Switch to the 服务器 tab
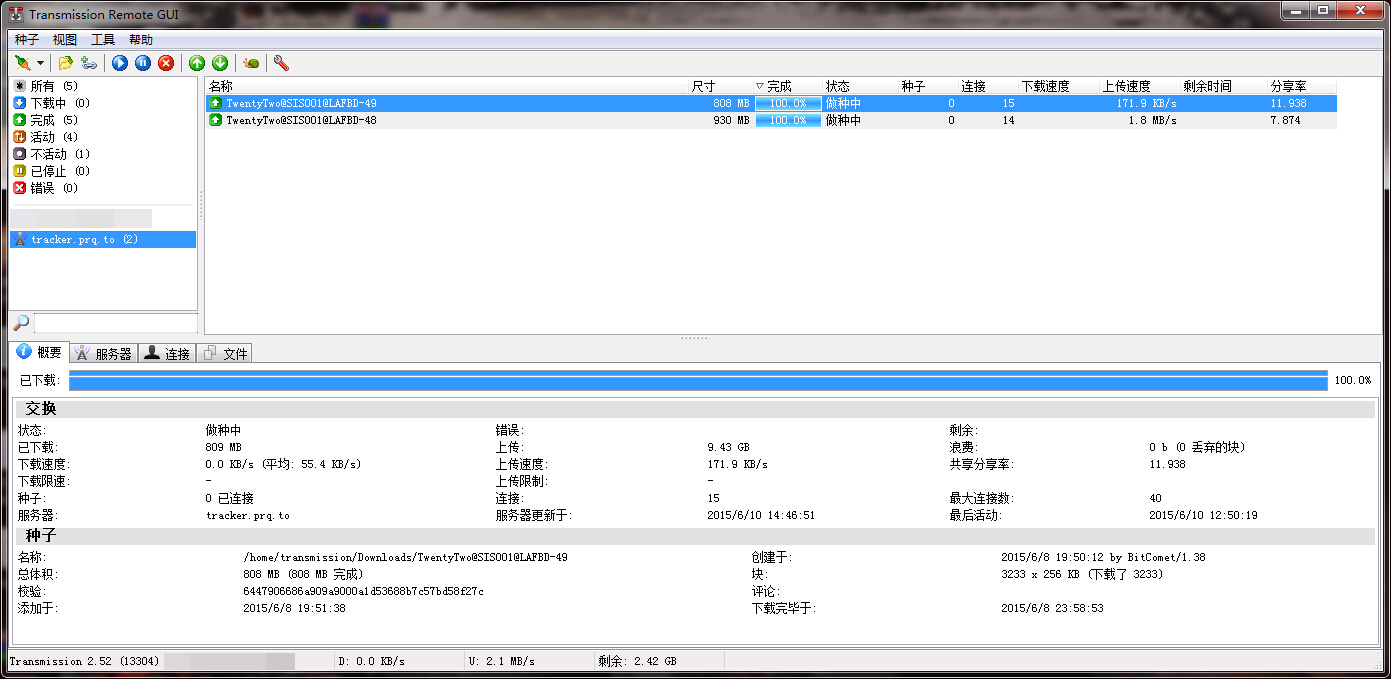Viewport: 1391px width, 679px height. pos(104,353)
